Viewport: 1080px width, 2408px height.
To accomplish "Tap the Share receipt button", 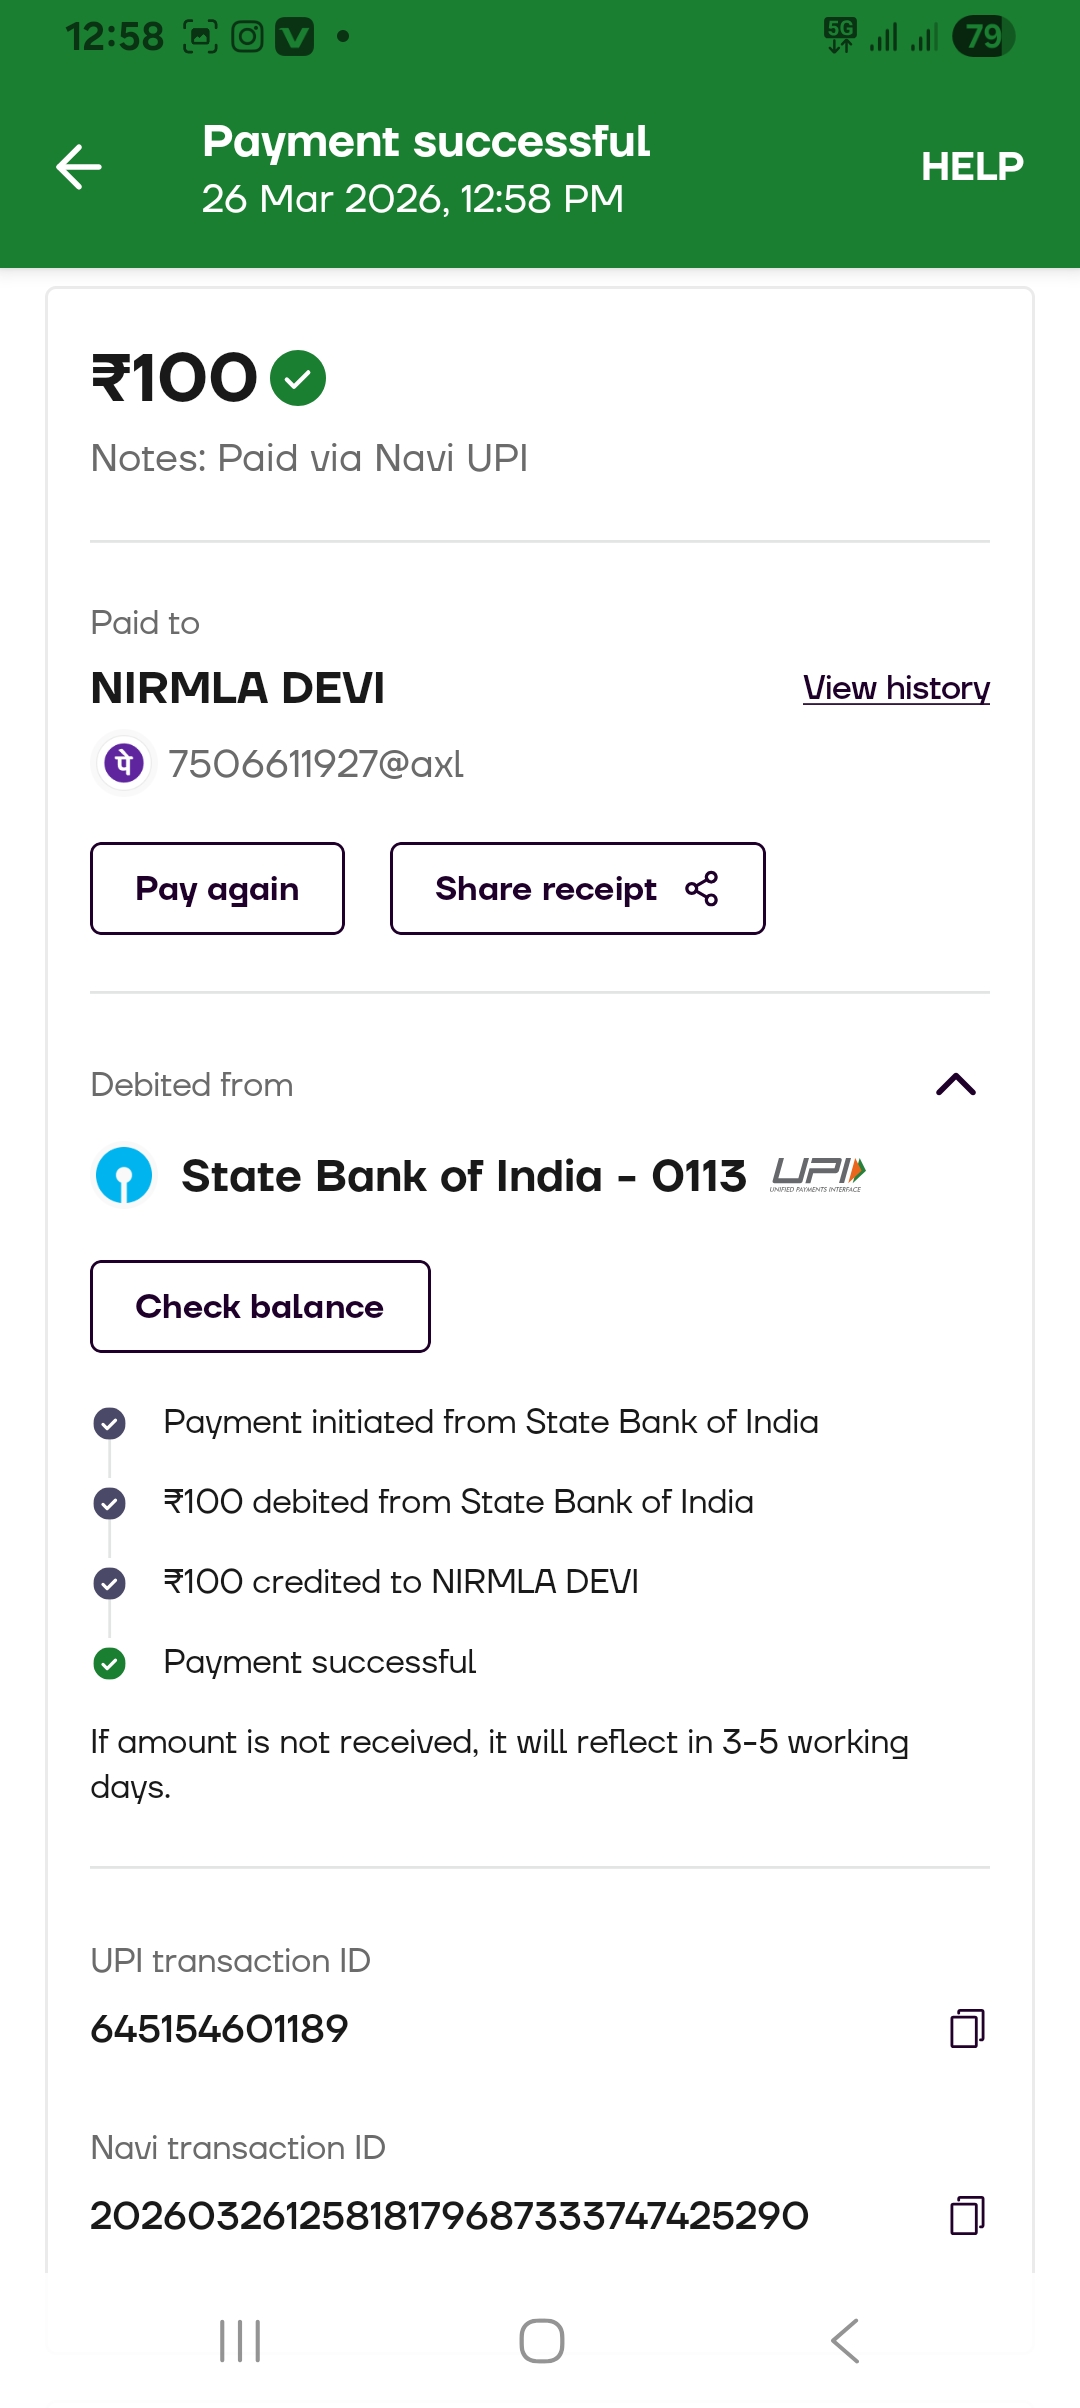I will pos(577,889).
